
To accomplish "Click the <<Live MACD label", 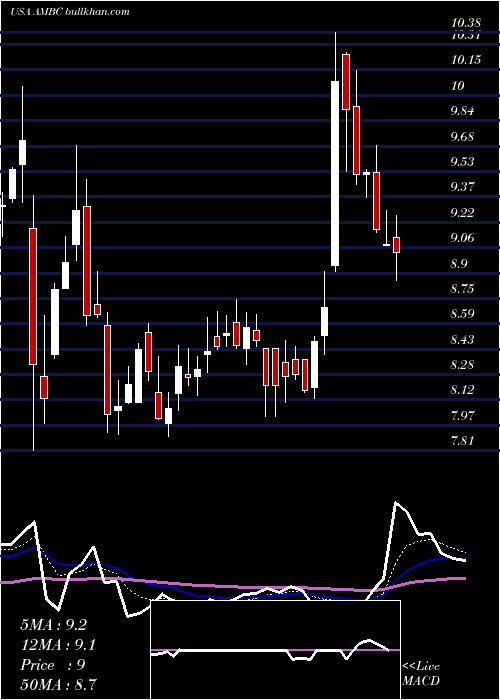I will (421, 674).
